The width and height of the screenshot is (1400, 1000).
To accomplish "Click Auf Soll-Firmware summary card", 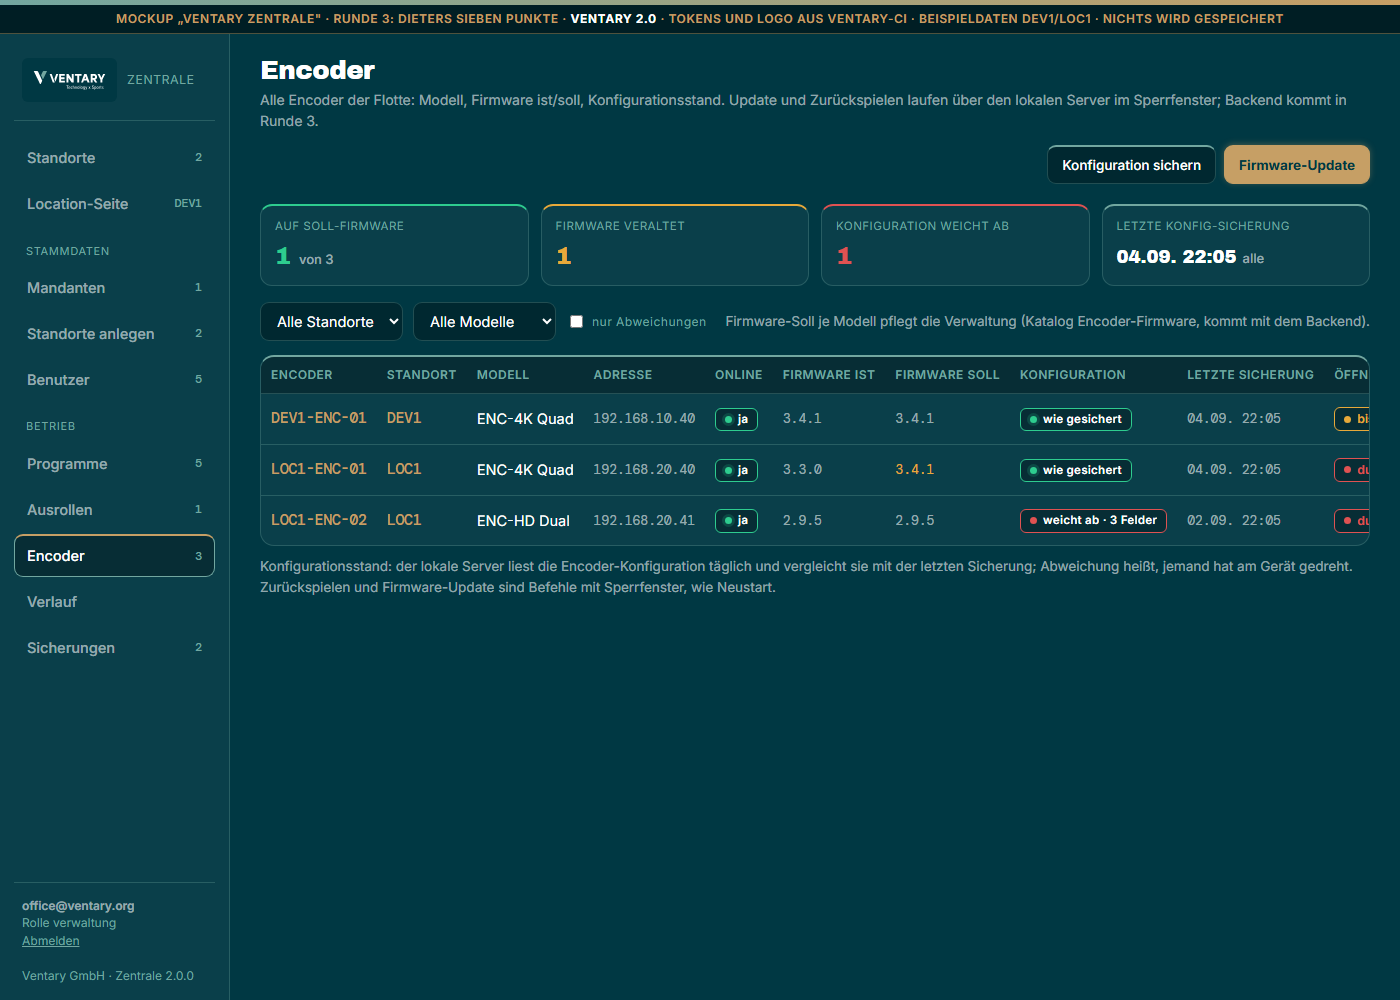I will [x=394, y=245].
